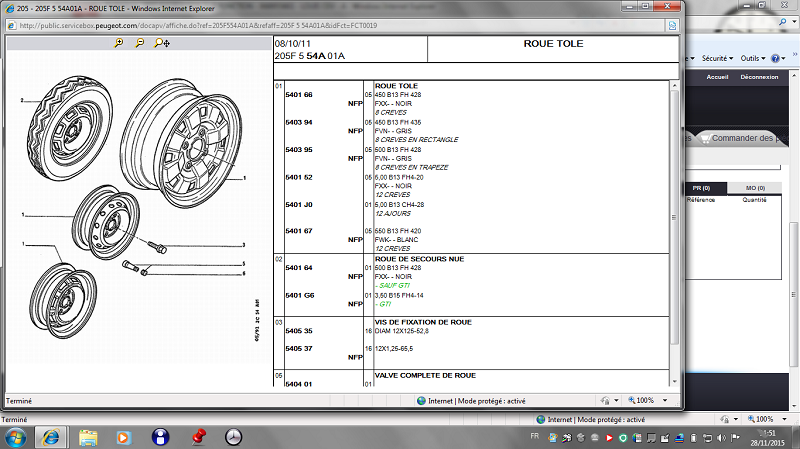800x449 pixels.
Task: Switch to the MO (0) tab
Action: point(755,188)
